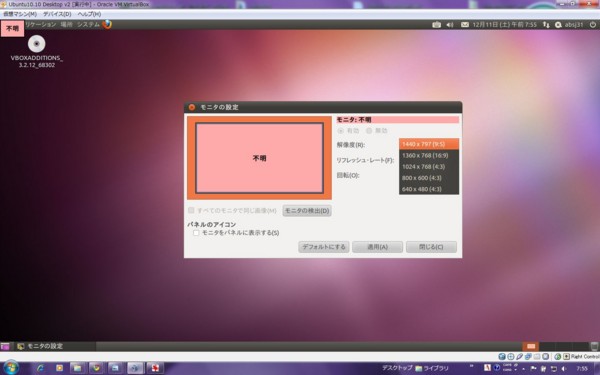
Task: Open the date and time 12月11日 clock
Action: pyautogui.click(x=504, y=24)
